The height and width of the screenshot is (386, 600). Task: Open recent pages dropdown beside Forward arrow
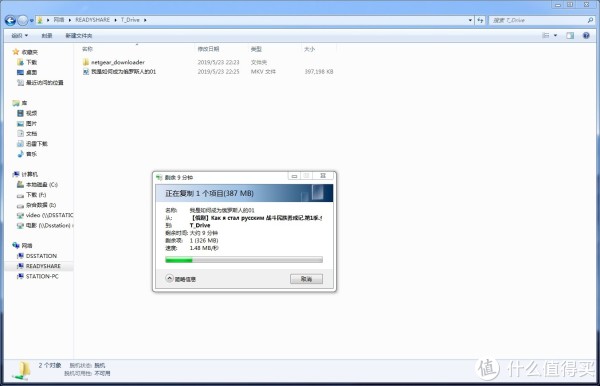tap(31, 20)
